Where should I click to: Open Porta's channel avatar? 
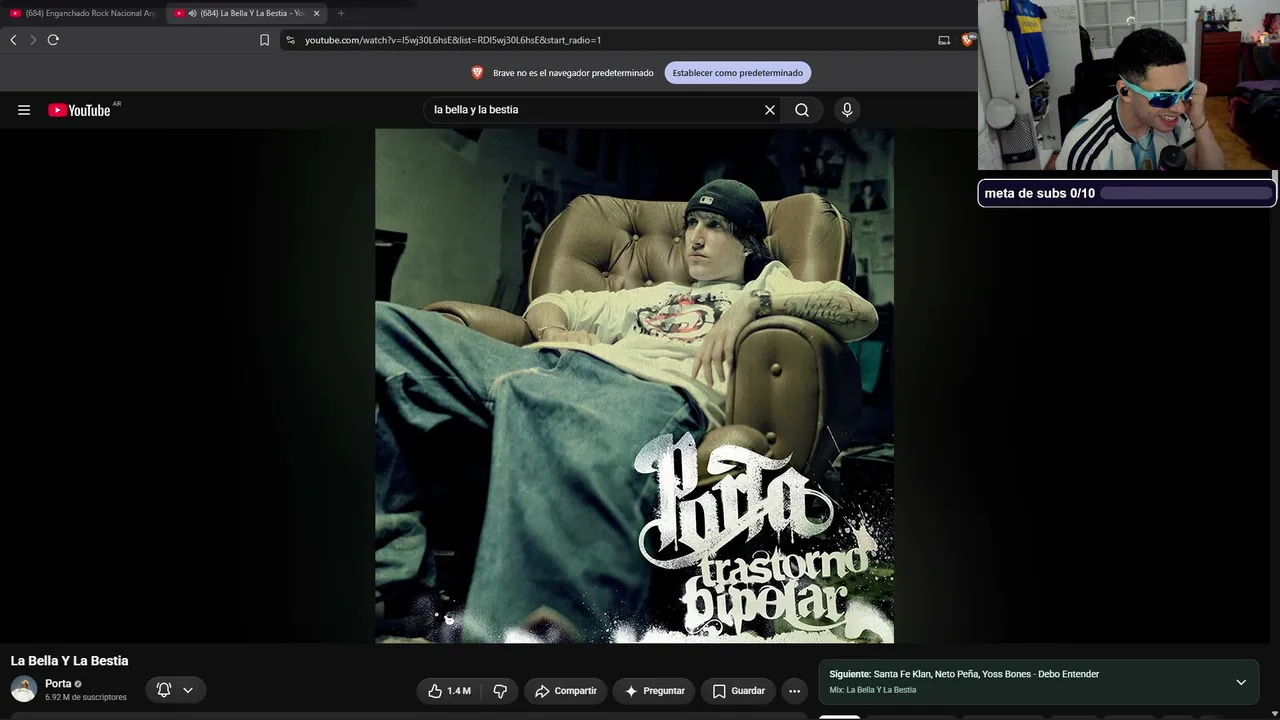[24, 689]
